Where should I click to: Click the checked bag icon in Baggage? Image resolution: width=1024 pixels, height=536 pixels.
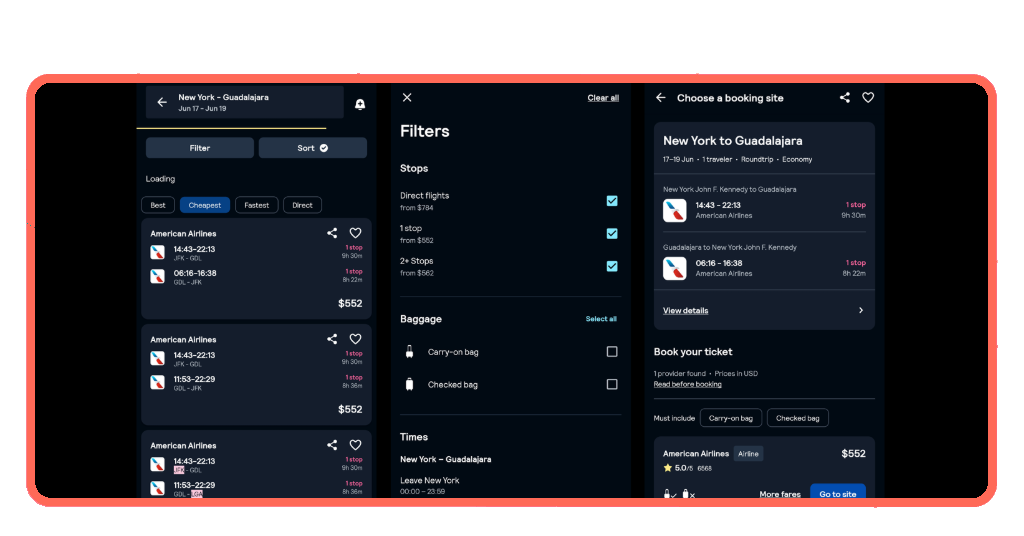[409, 385]
